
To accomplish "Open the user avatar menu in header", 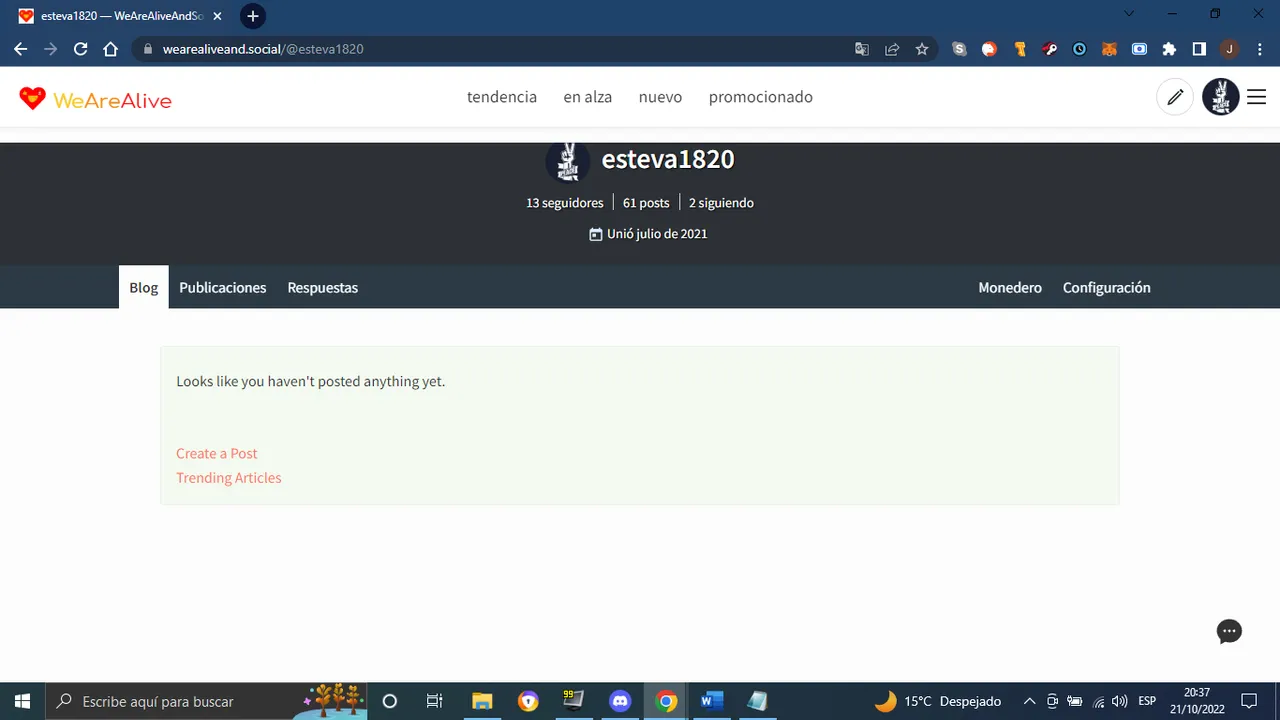I will tap(1220, 97).
